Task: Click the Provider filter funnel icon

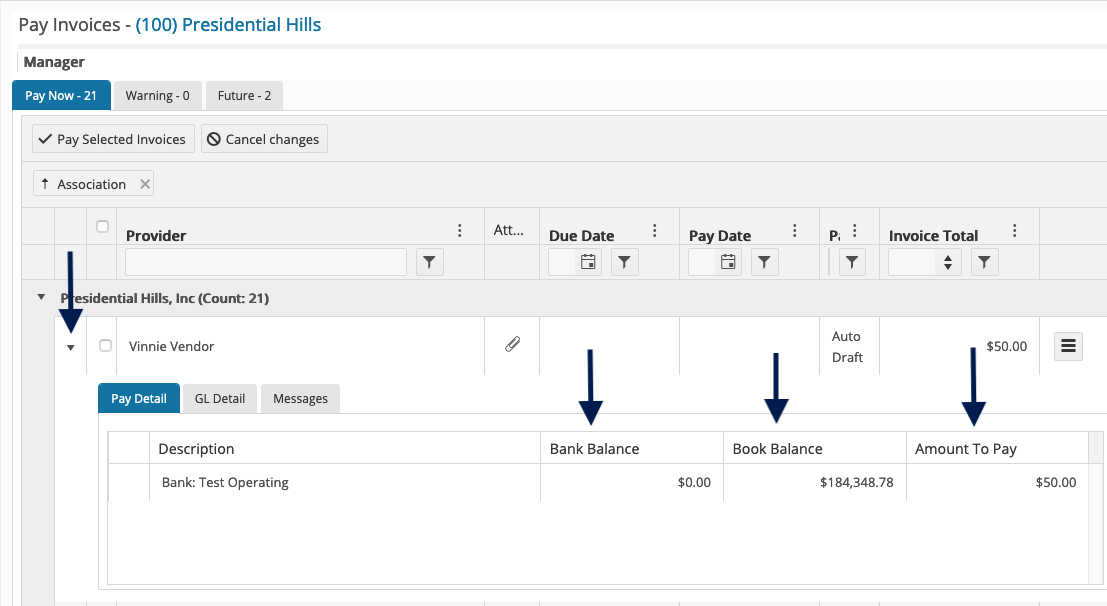Action: pyautogui.click(x=429, y=262)
